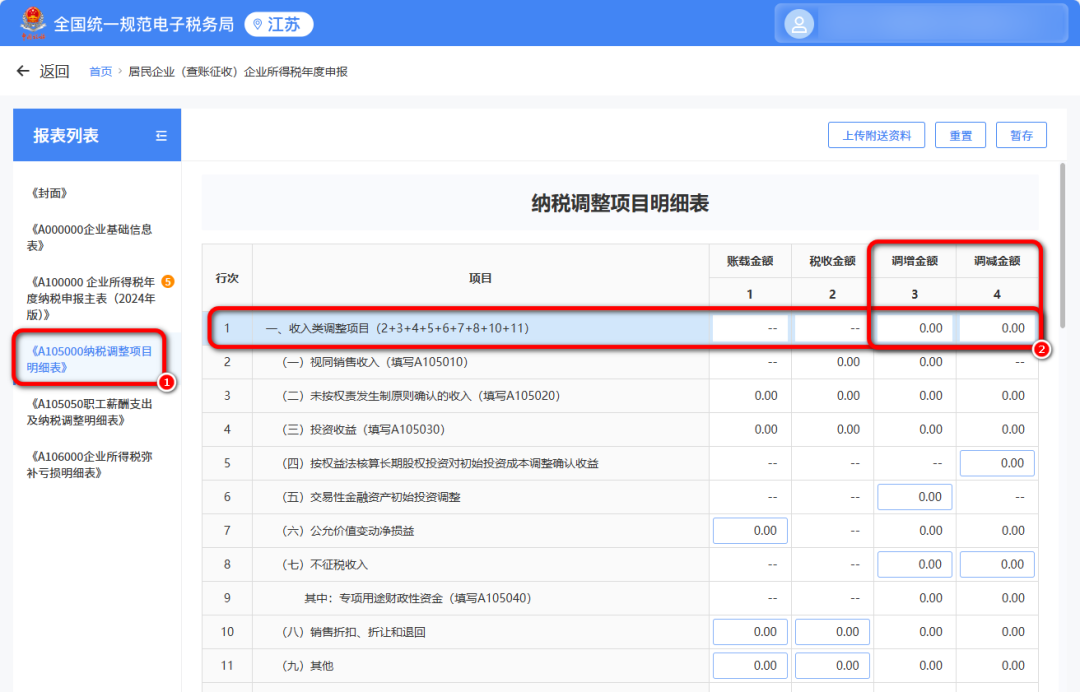
Task: Click the 返回 back arrow
Action: click(23, 71)
